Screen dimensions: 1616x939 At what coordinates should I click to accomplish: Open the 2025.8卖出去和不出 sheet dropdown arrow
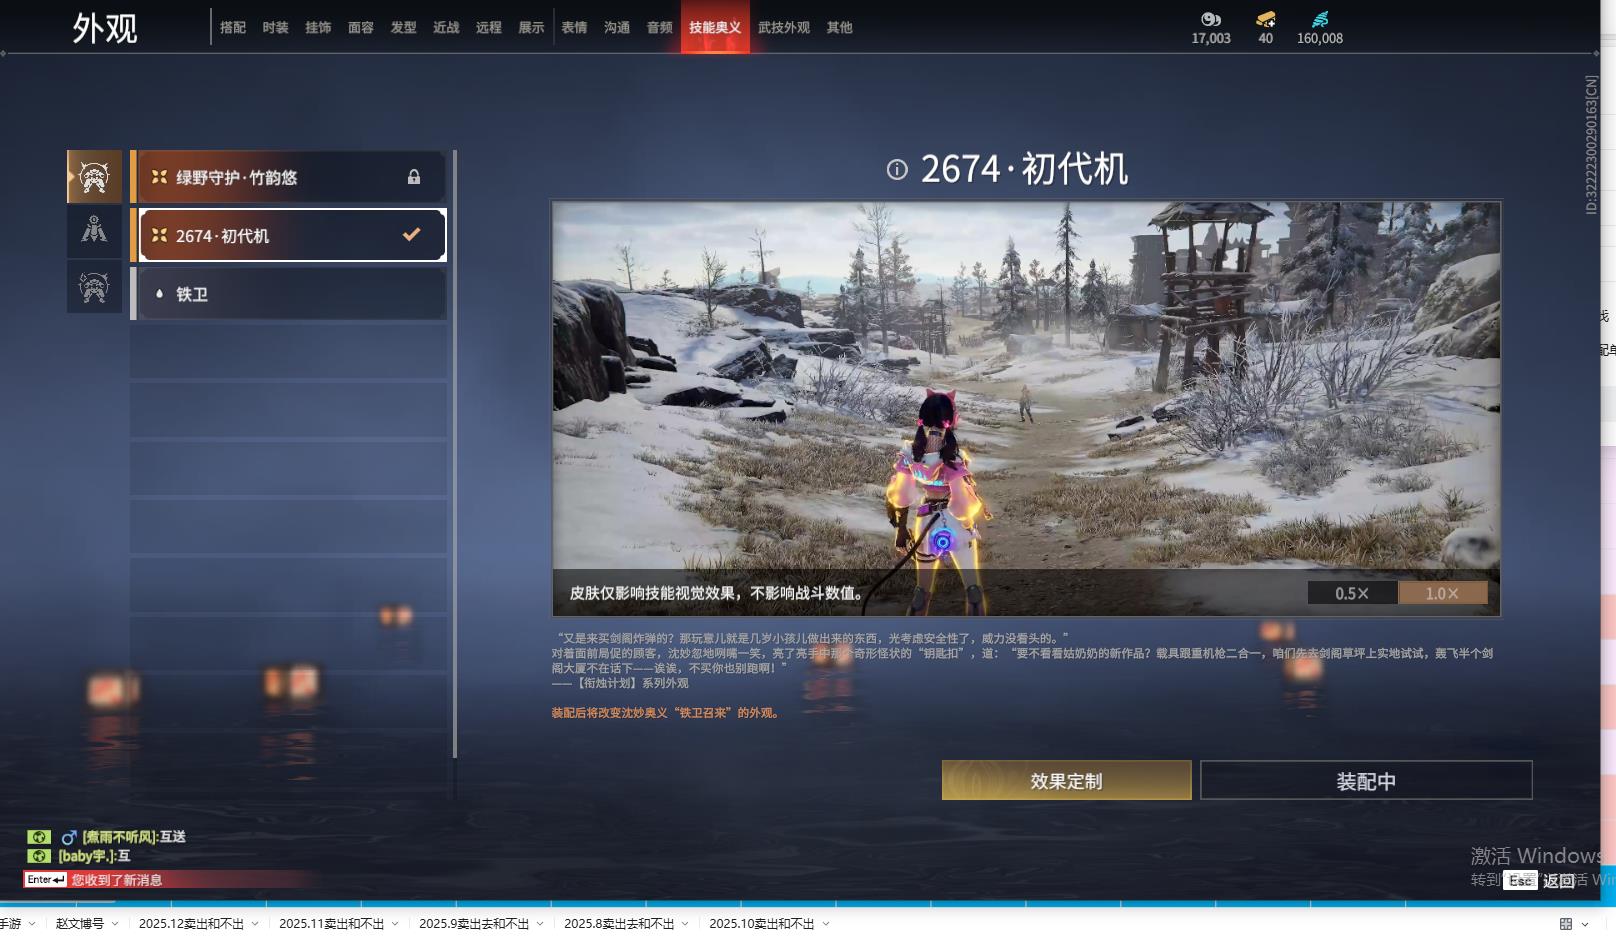(x=686, y=924)
